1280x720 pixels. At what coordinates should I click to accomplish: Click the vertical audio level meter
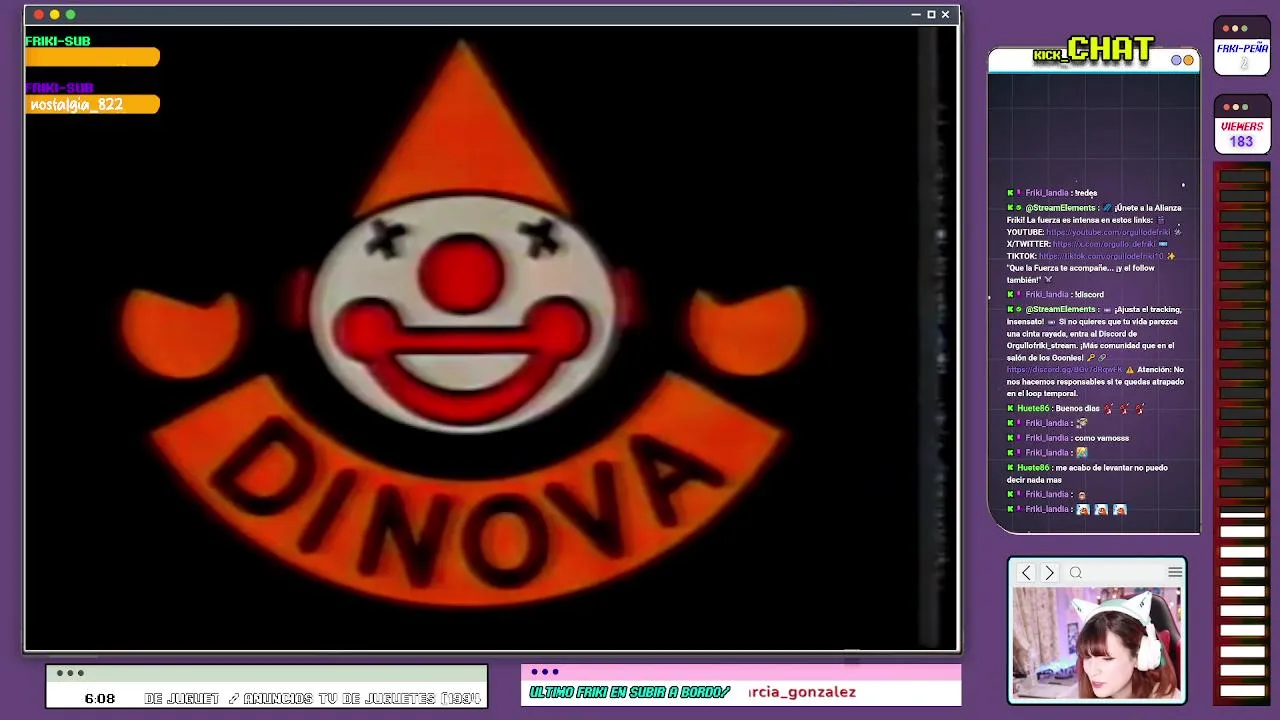(x=1242, y=435)
